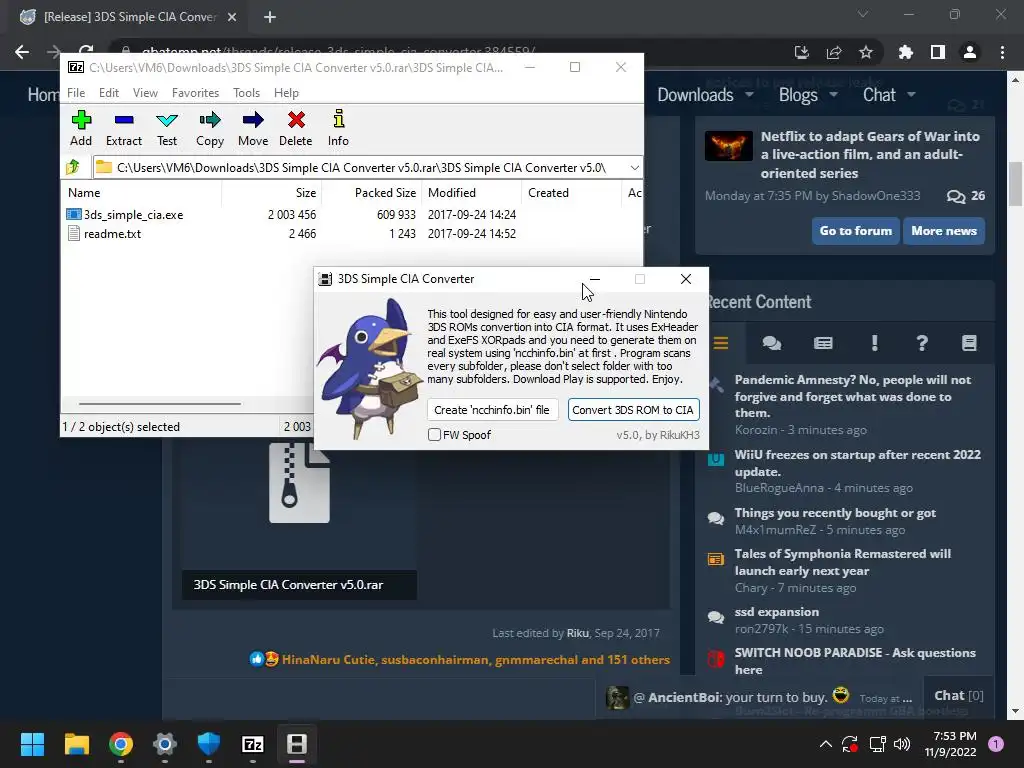Open Things you recently bought thread

(x=835, y=513)
